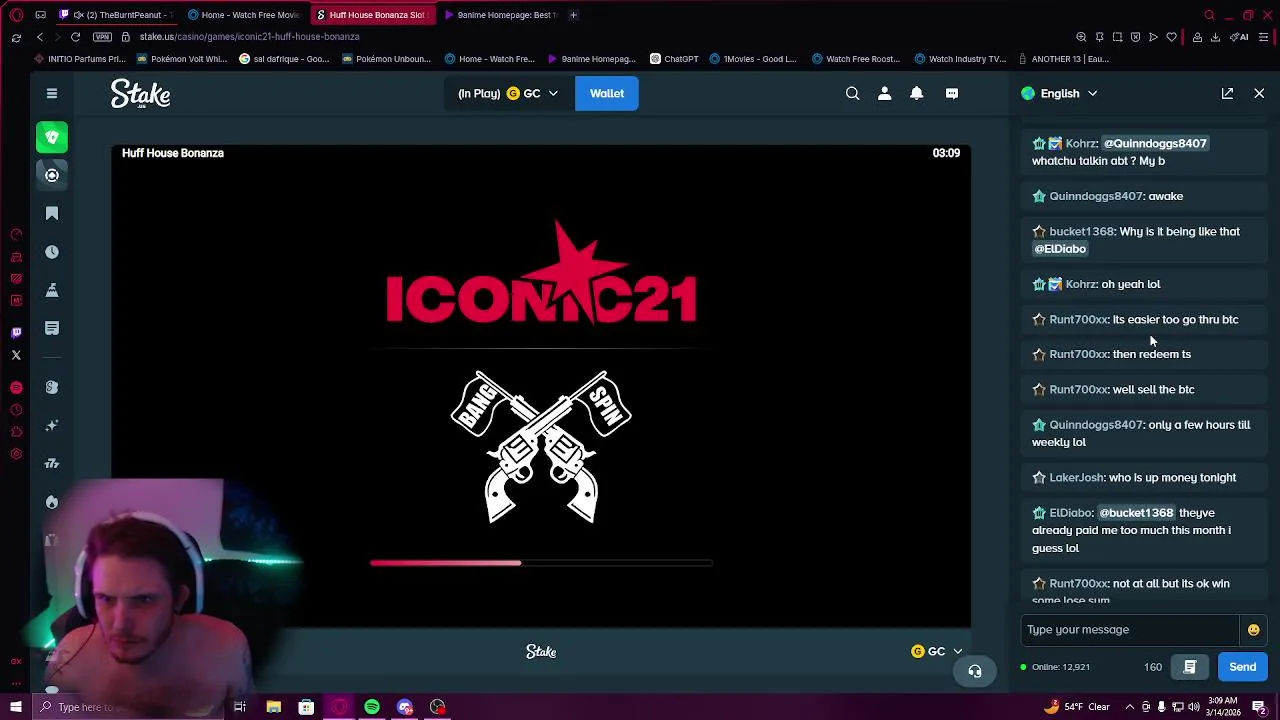Open Pokémon Volt White bookmark
This screenshot has width=1280, height=720.
182,59
